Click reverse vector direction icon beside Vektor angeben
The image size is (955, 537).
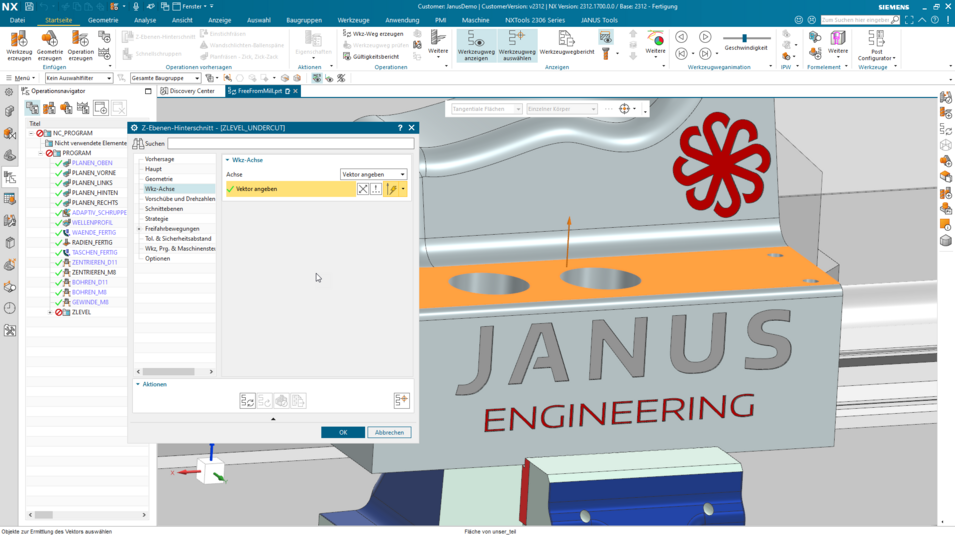[x=363, y=189]
